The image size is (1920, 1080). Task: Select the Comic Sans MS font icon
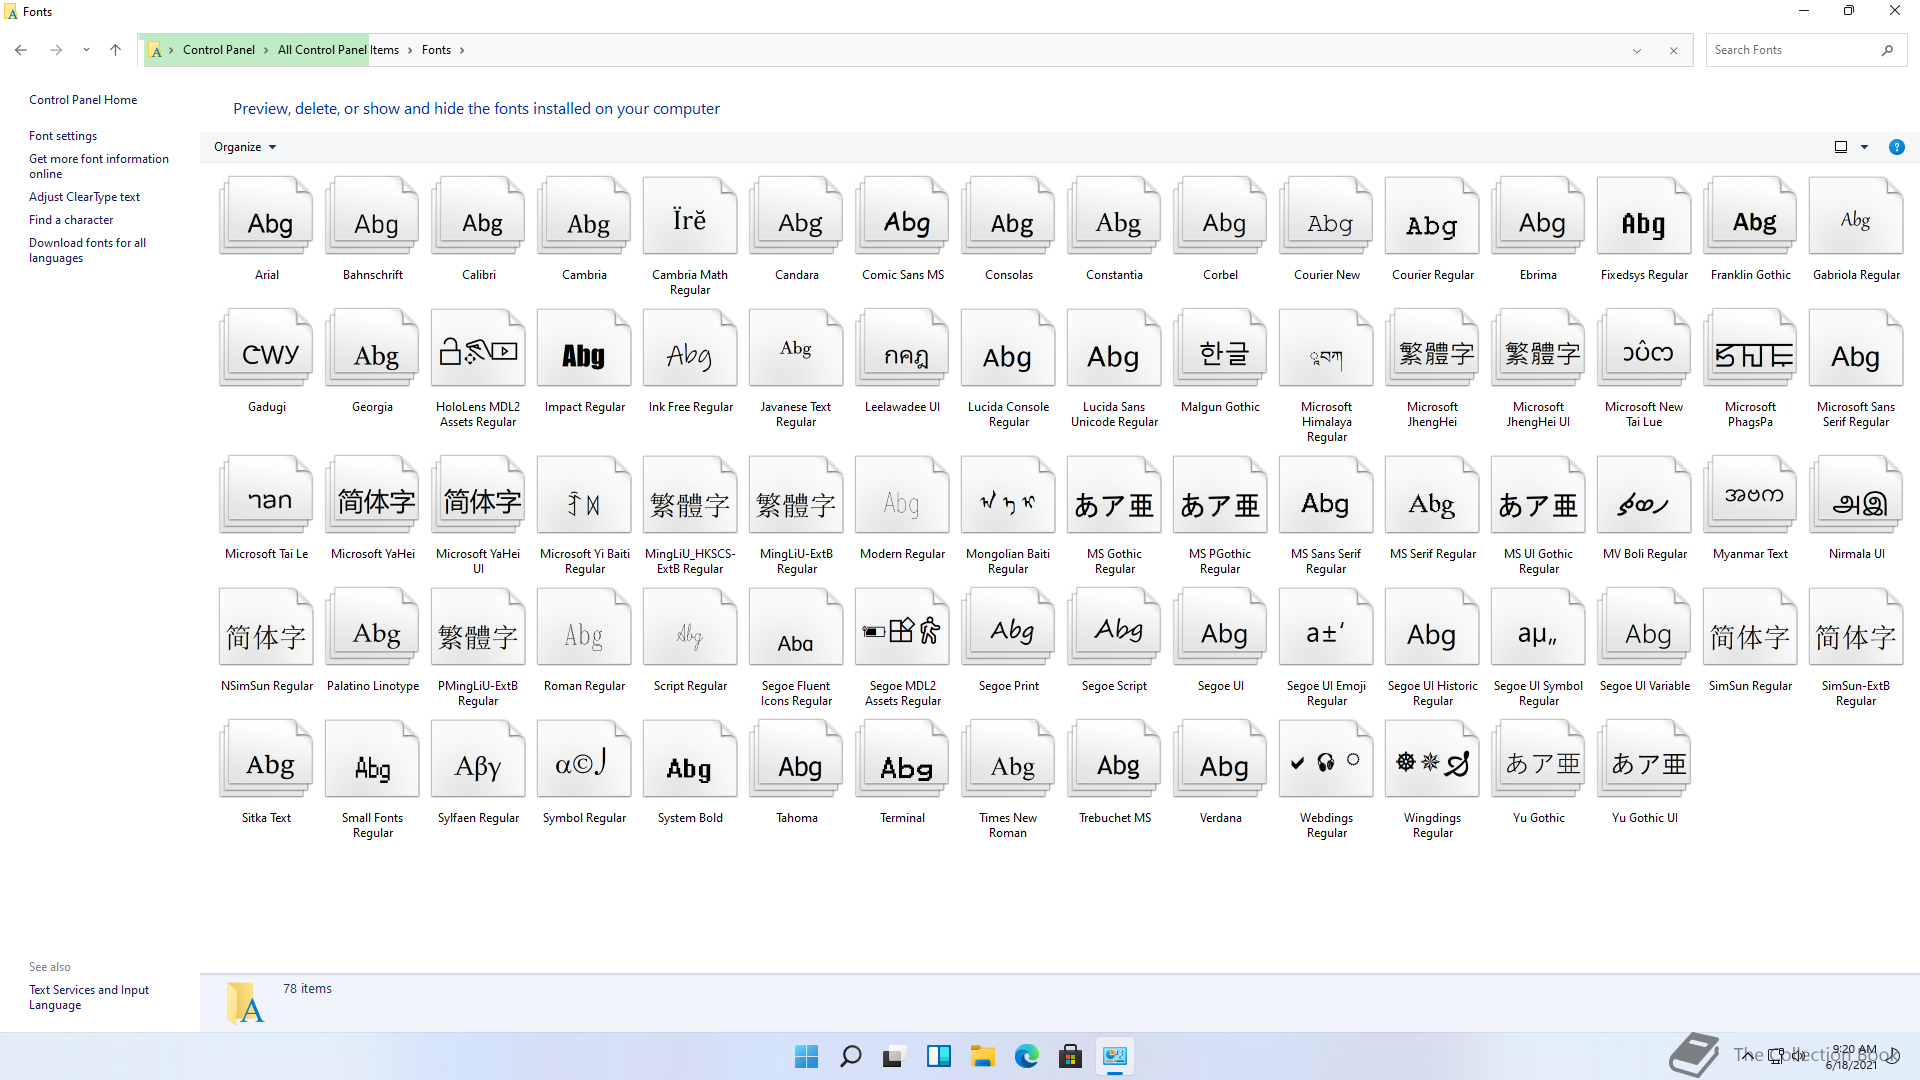pos(902,216)
